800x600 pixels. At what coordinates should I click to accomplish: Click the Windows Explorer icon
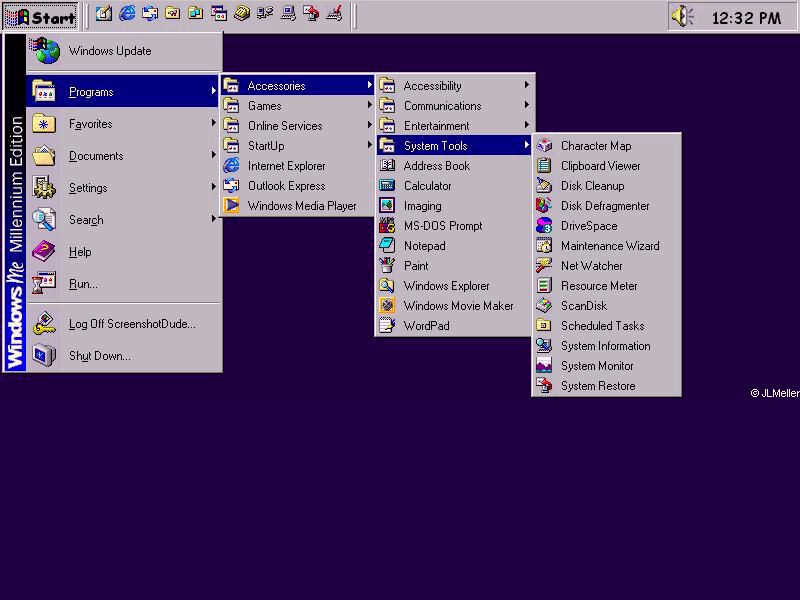coord(387,286)
